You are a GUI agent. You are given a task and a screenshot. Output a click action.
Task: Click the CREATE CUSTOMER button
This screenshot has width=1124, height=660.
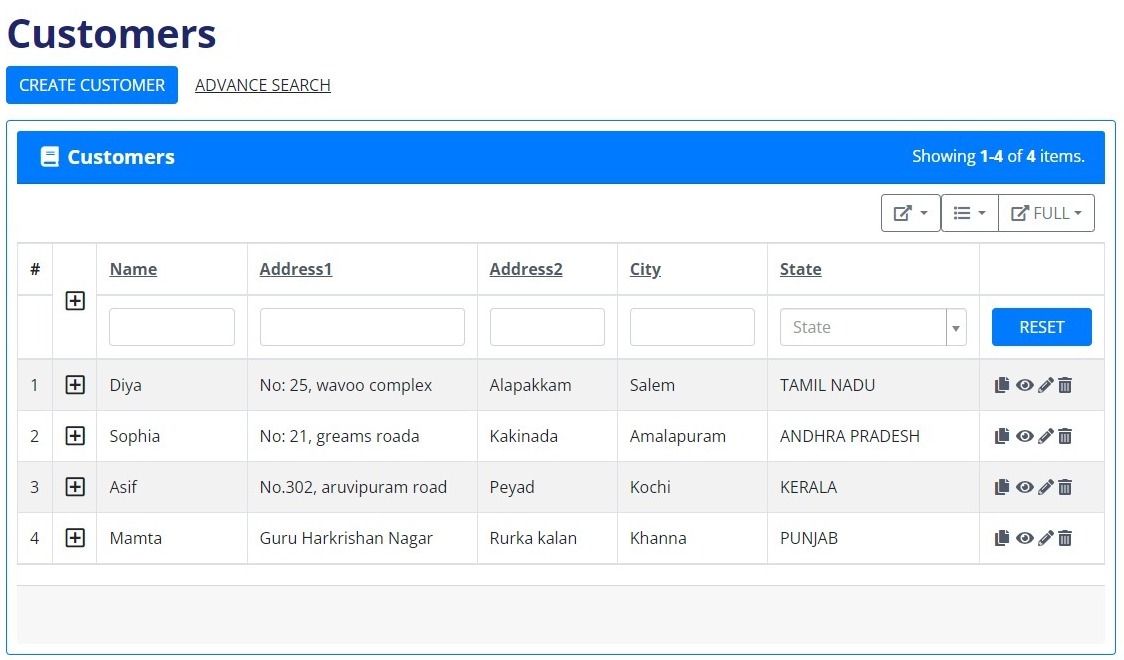[92, 85]
